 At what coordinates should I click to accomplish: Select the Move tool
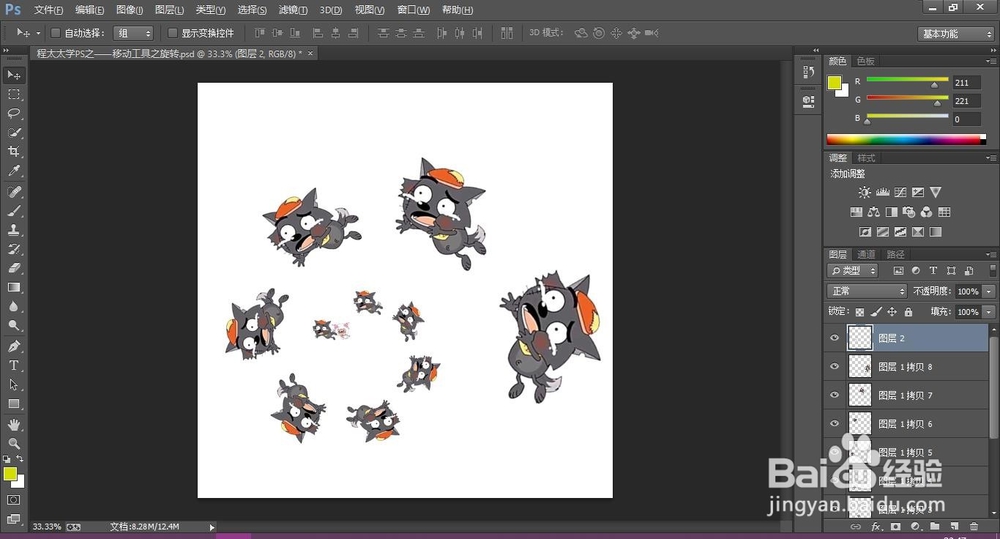[x=14, y=75]
